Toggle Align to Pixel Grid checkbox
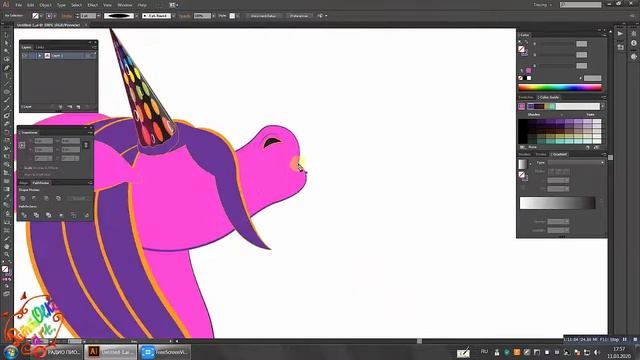Image resolution: width=640 pixels, height=360 pixels. (x=20, y=174)
